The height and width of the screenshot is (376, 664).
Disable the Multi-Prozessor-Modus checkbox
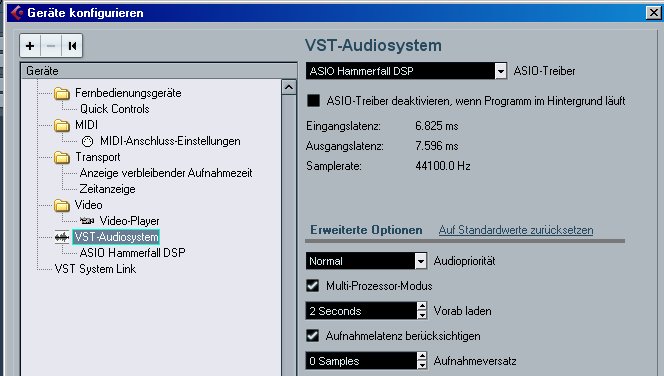click(313, 285)
